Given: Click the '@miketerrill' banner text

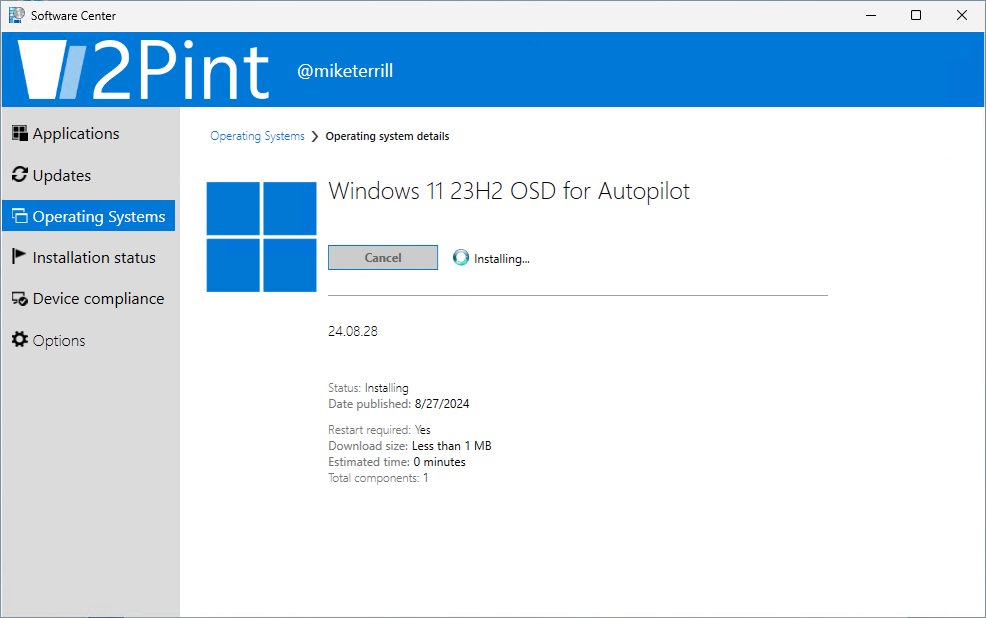Looking at the screenshot, I should pyautogui.click(x=345, y=71).
